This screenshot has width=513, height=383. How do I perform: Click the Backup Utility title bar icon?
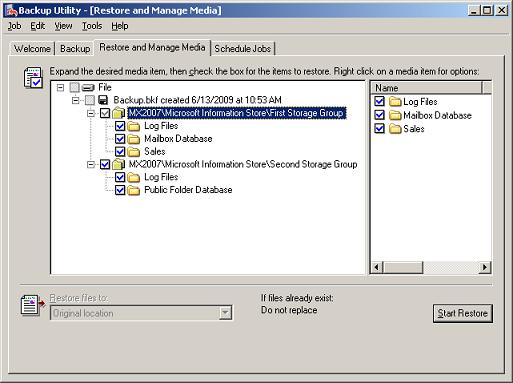(11, 11)
